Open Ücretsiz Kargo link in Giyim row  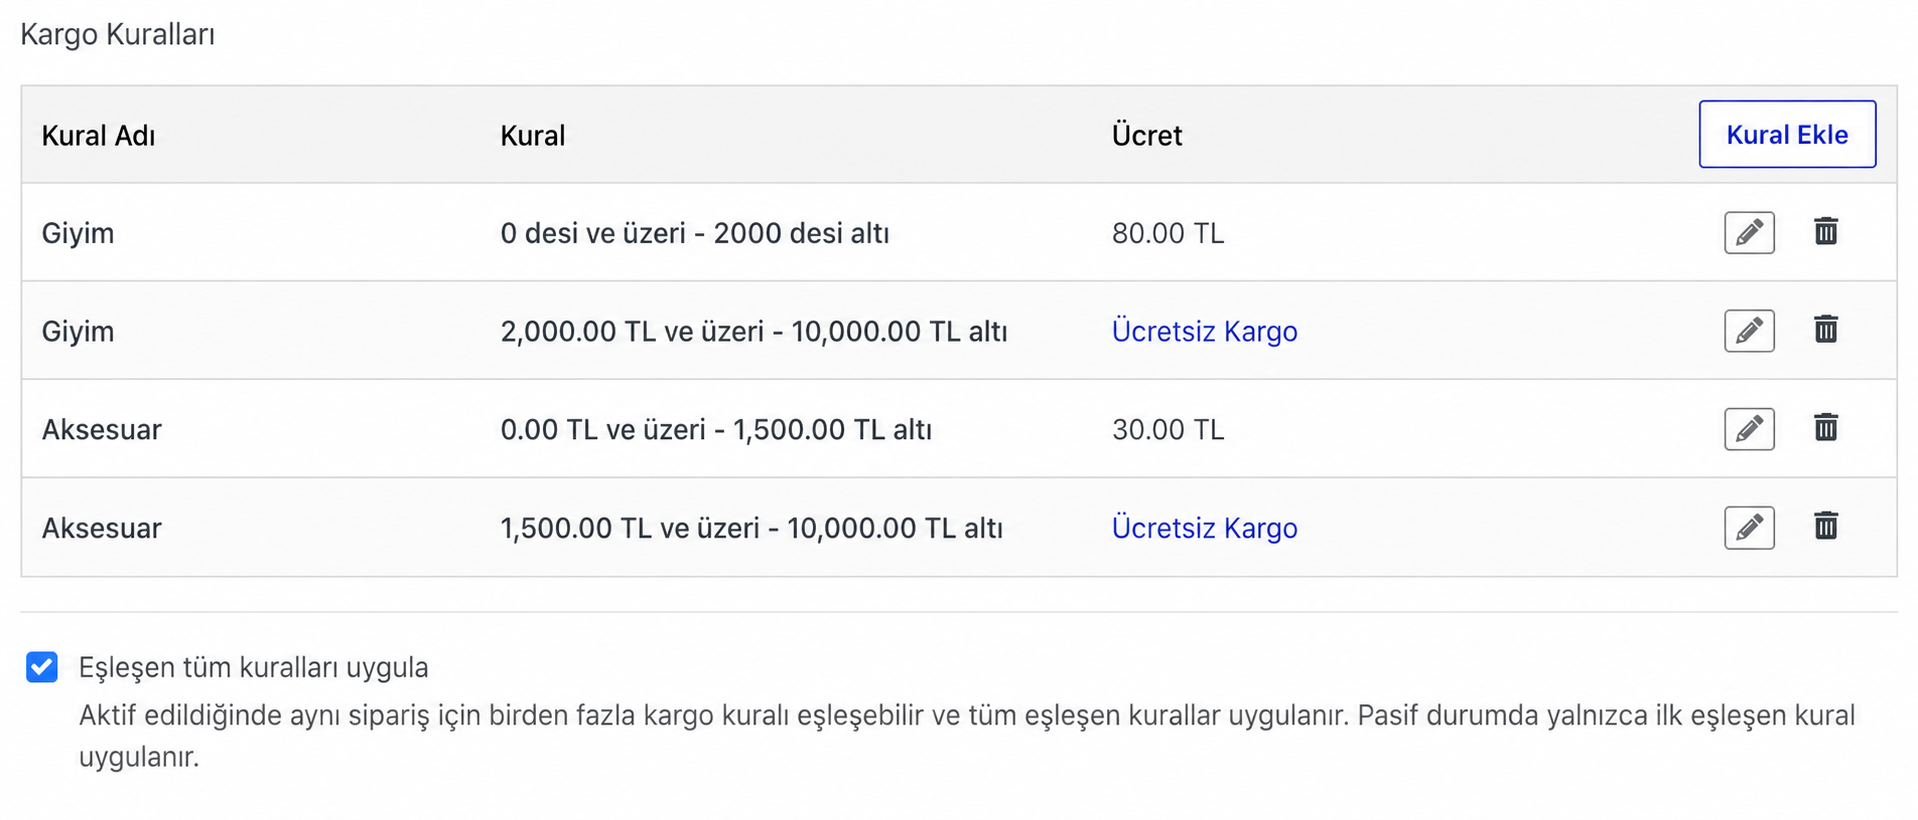(x=1204, y=331)
